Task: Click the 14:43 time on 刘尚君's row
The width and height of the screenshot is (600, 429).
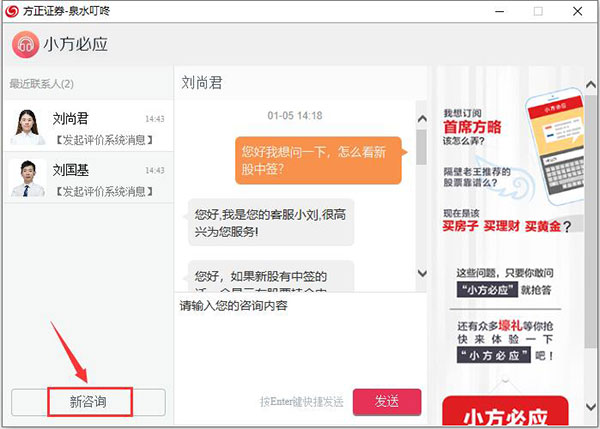Action: [155, 119]
